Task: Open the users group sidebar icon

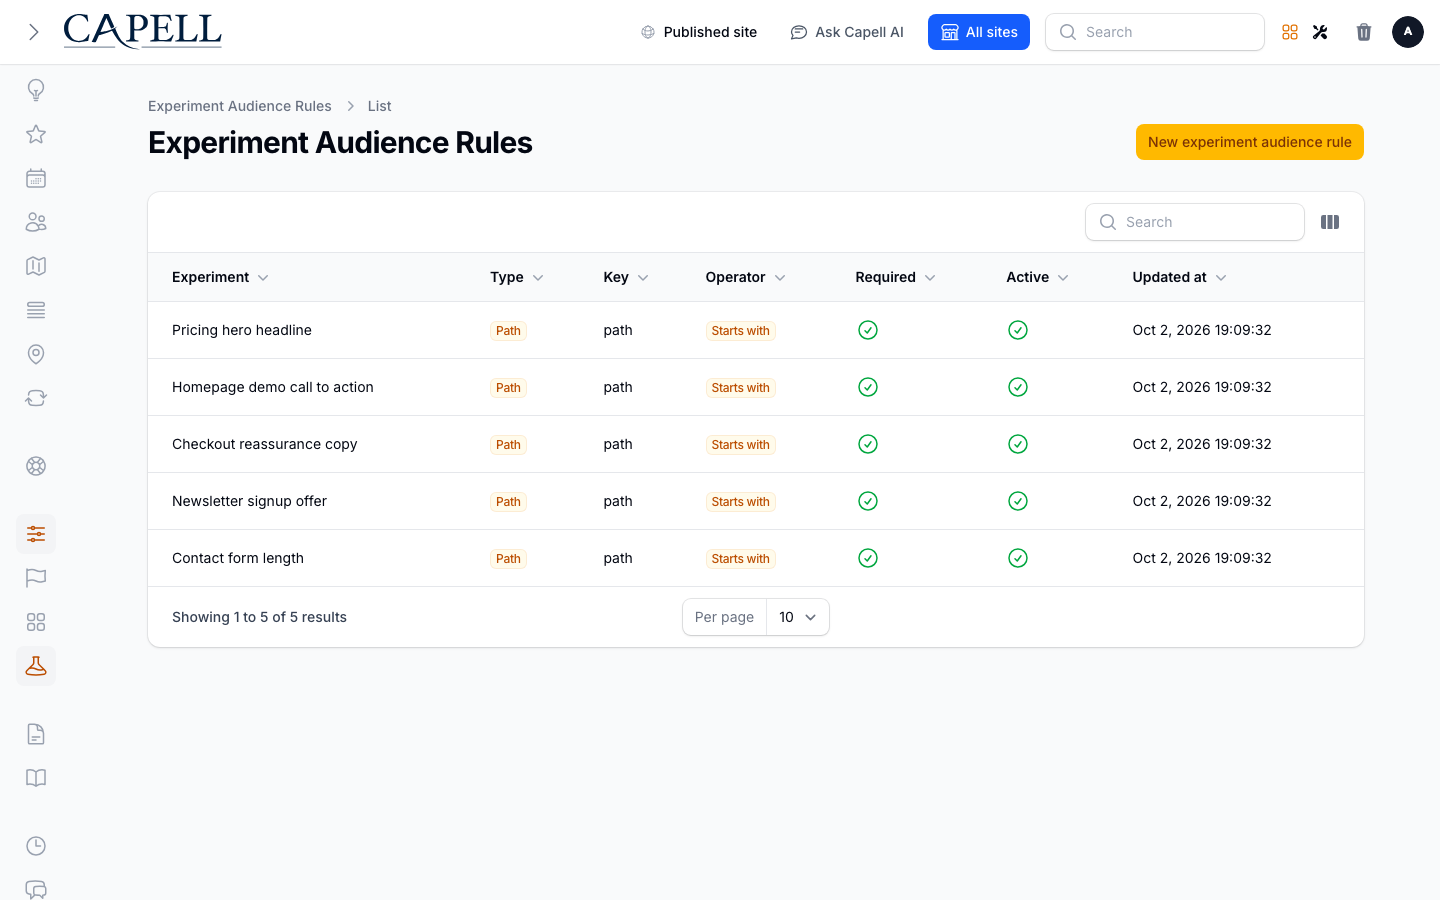Action: (36, 222)
